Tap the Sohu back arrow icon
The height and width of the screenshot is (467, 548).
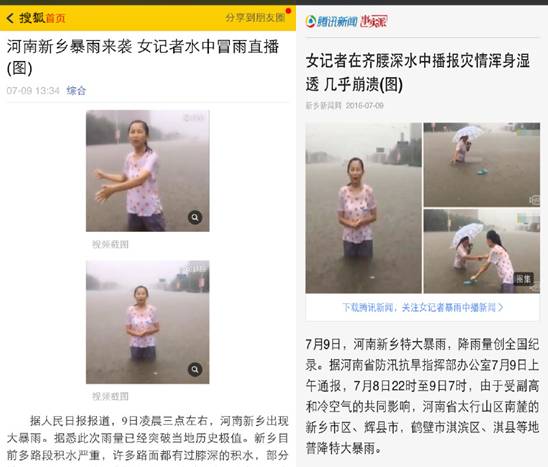click(10, 18)
